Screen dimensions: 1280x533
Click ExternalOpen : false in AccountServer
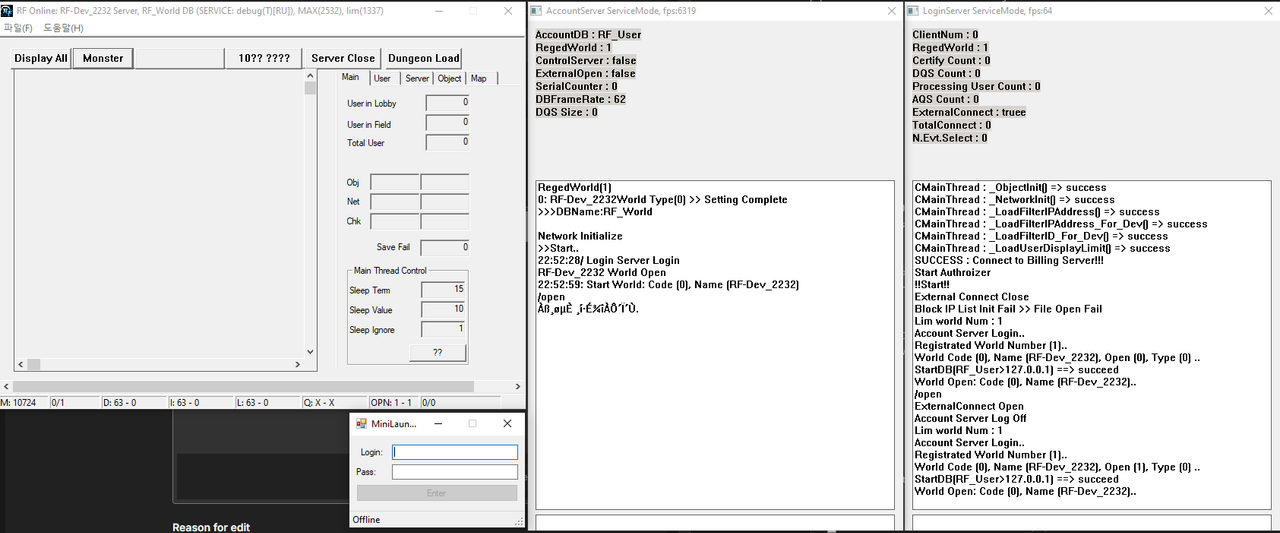point(585,73)
